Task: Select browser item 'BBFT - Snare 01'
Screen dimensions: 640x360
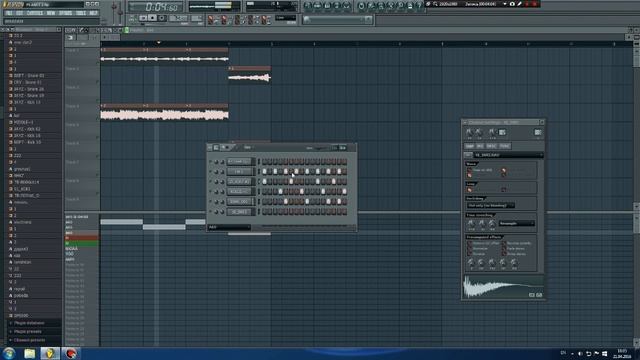Action: (x=29, y=76)
